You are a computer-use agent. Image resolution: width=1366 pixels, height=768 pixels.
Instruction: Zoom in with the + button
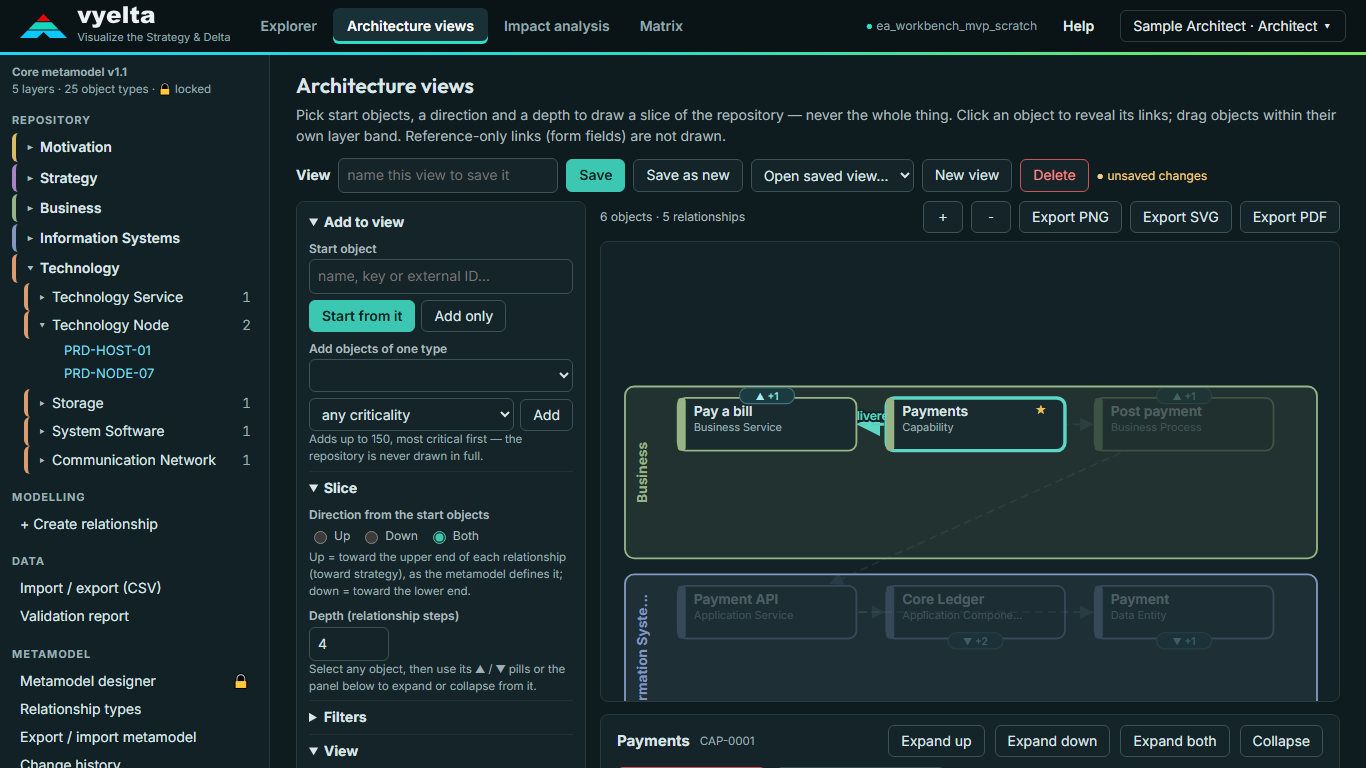(943, 217)
